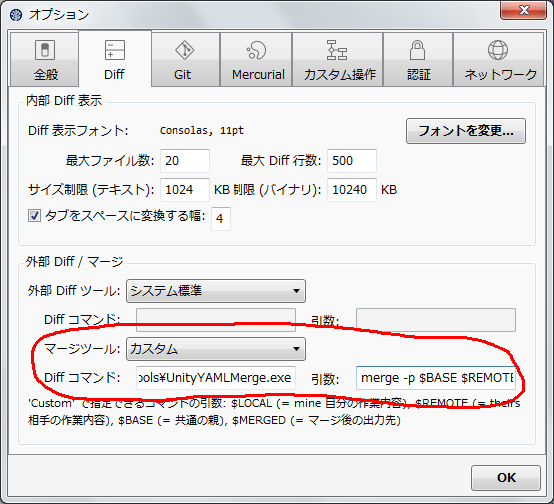Uncheck タブをスペースに変換する幅 checkbox
This screenshot has width=554, height=504.
[x=34, y=216]
